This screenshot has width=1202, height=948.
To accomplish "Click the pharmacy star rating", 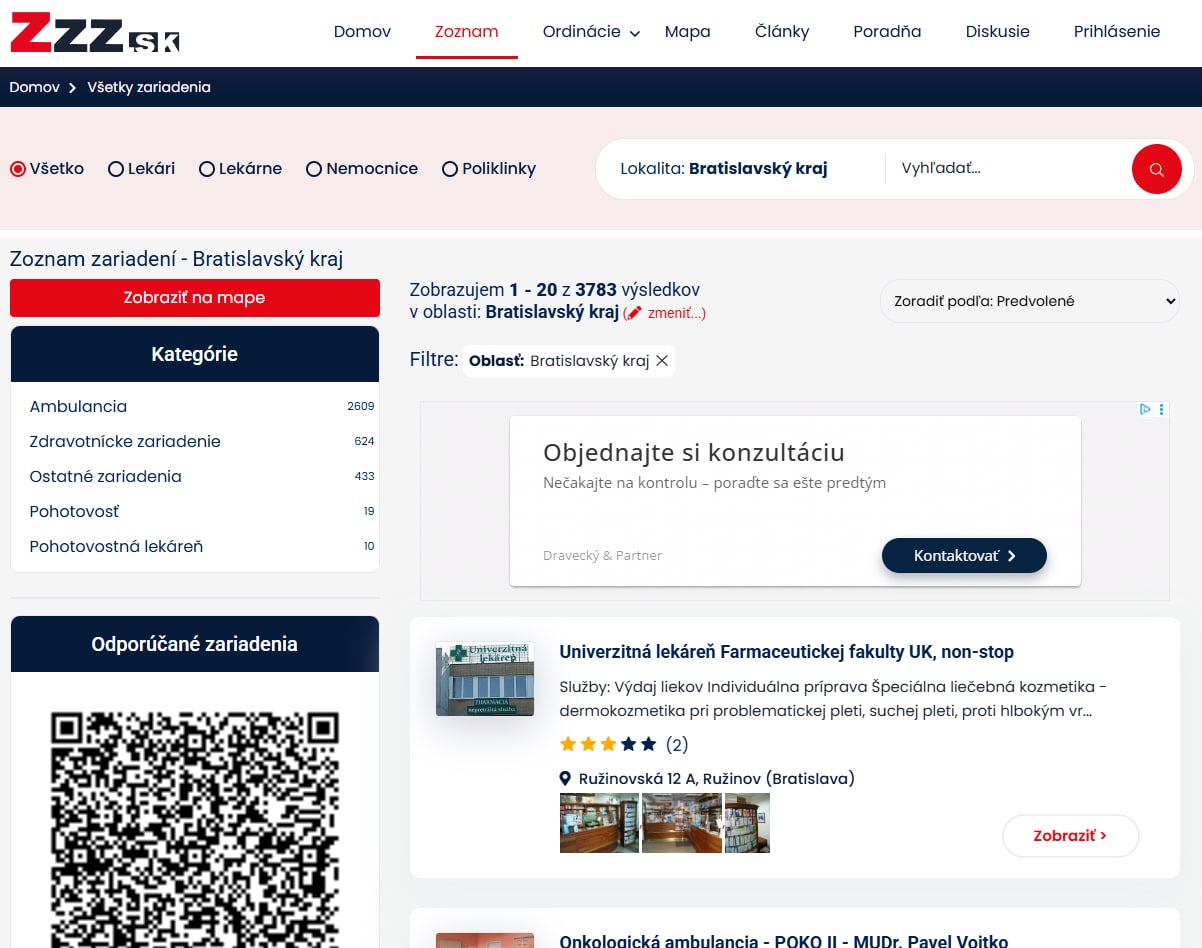I will [608, 744].
